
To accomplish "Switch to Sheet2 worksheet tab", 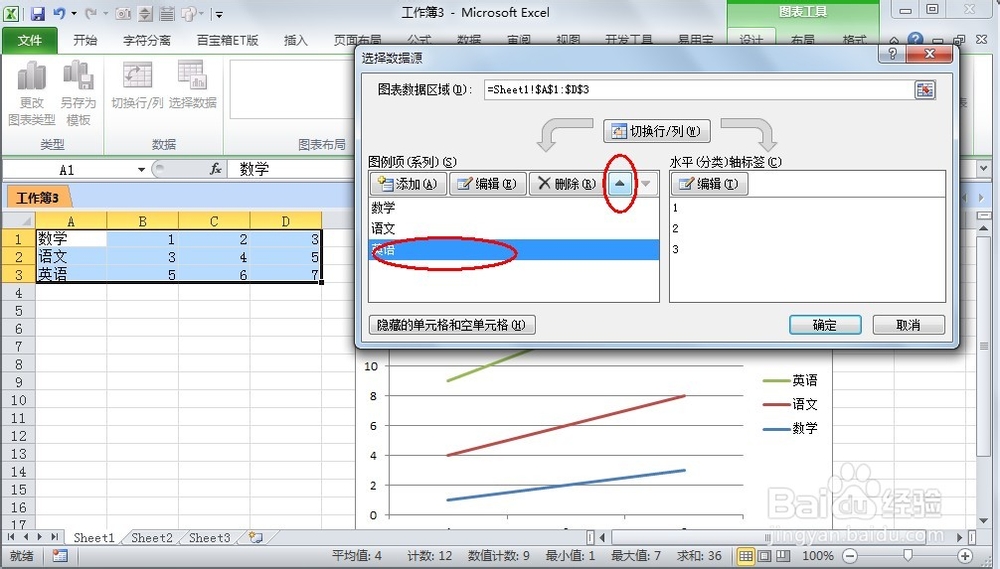I will (152, 537).
